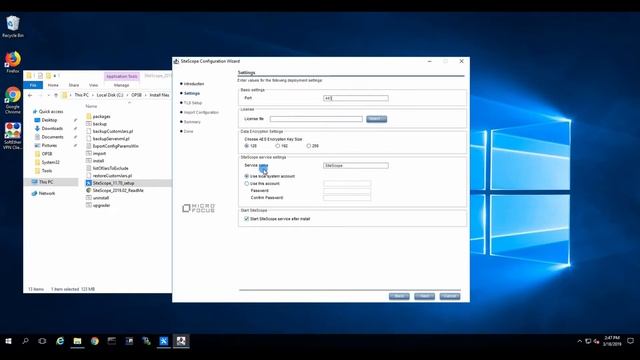640x360 pixels.
Task: Select the upgrader file
Action: pos(101,205)
